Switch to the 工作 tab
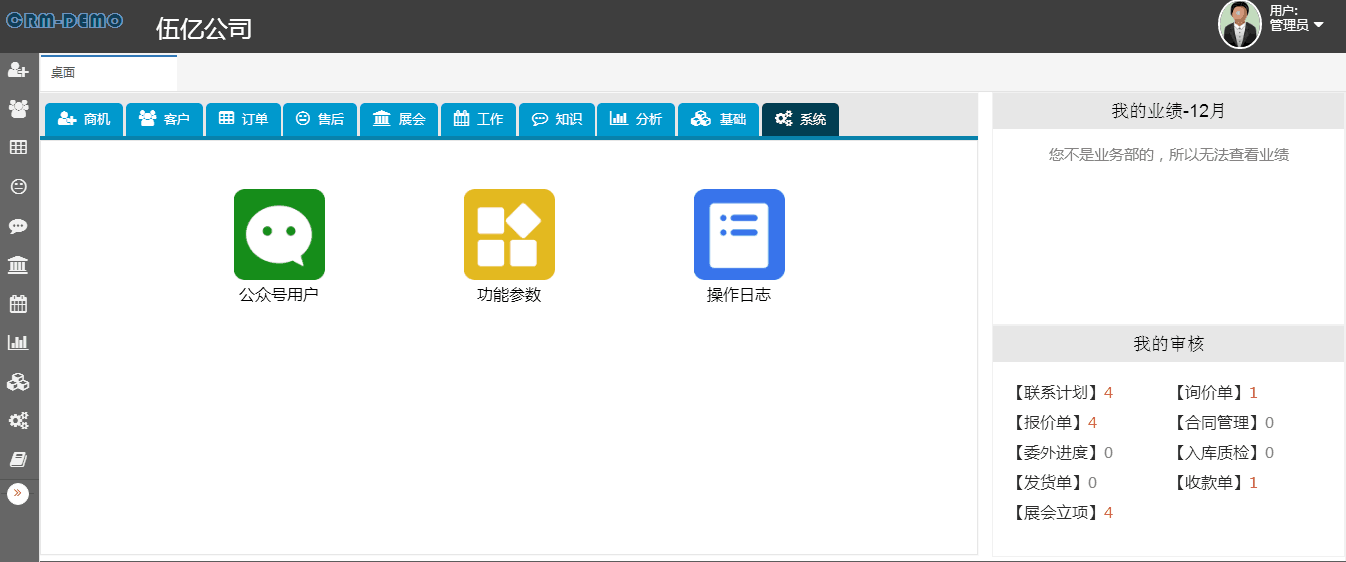The image size is (1346, 562). tap(478, 119)
